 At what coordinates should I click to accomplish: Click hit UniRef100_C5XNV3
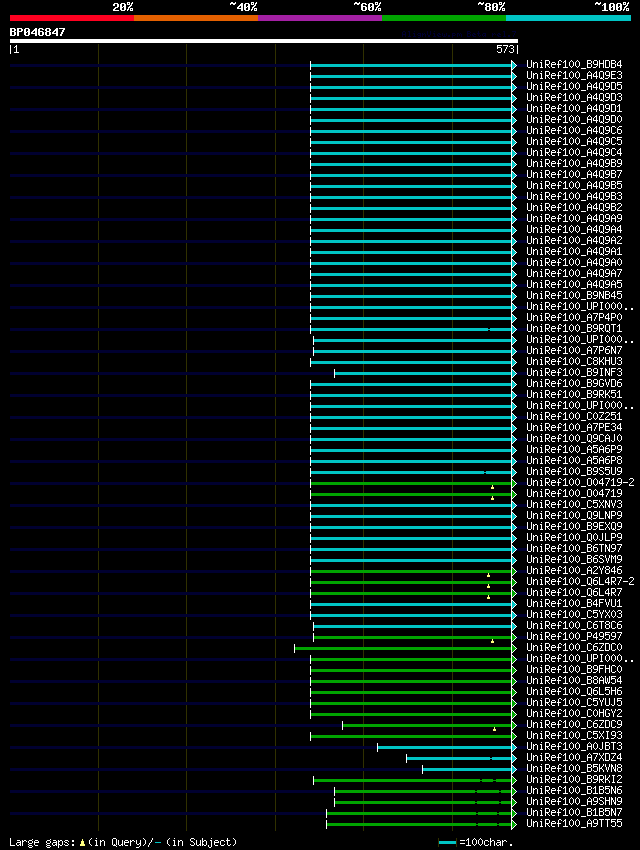point(574,505)
